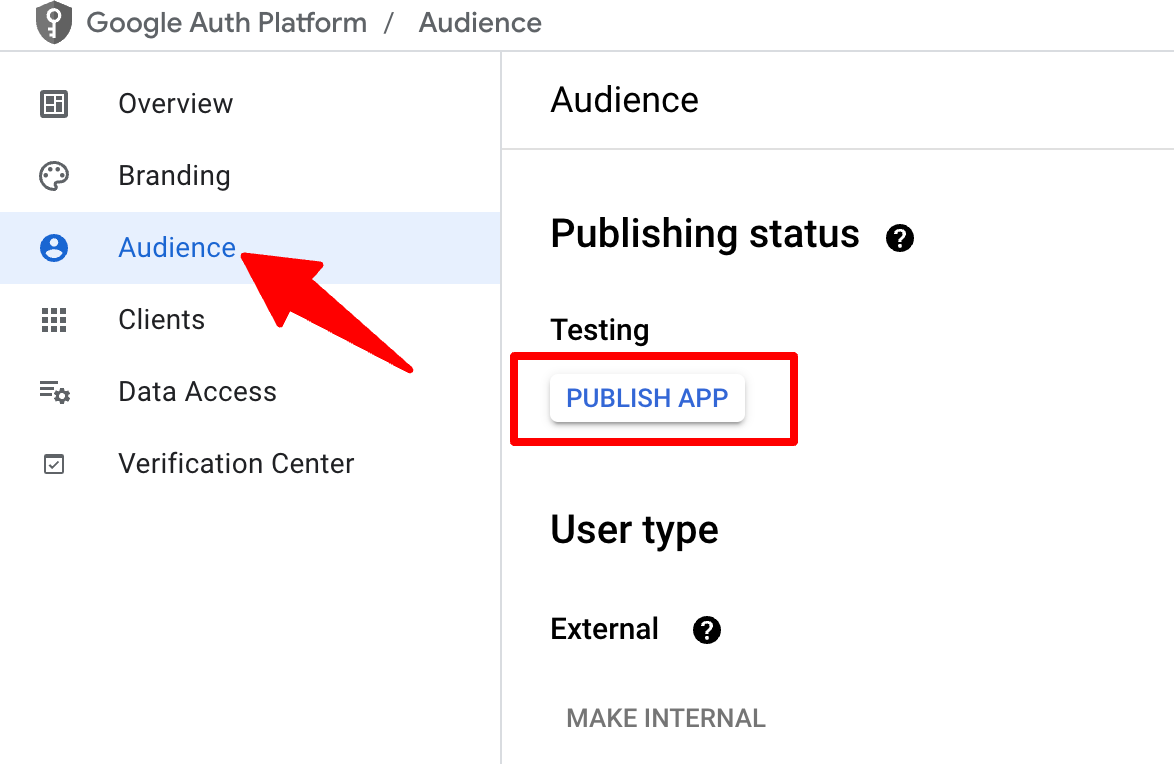Screen dimensions: 1174x764
Task: Open Verification Center from sidebar
Action: [x=236, y=464]
